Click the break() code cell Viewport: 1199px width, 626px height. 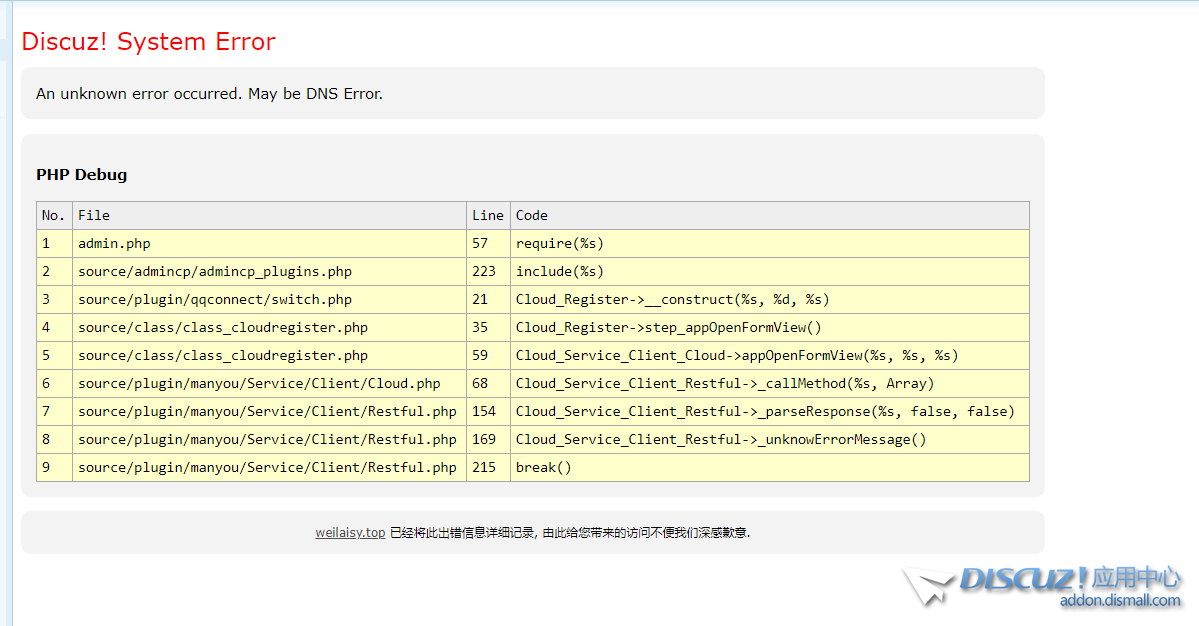coord(544,468)
